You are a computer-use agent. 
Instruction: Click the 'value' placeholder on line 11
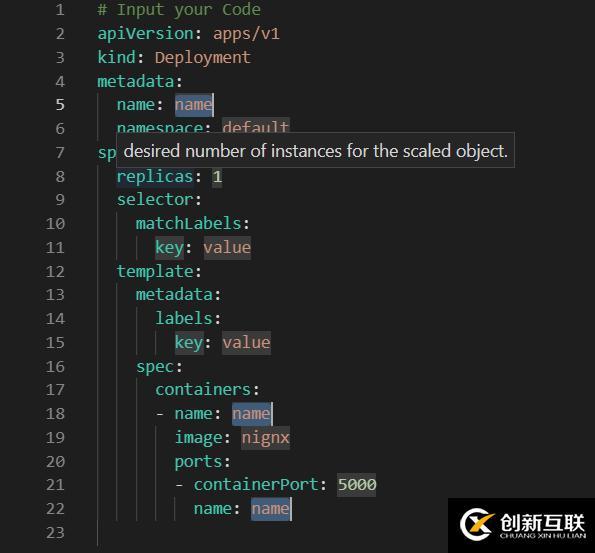pyautogui.click(x=227, y=248)
